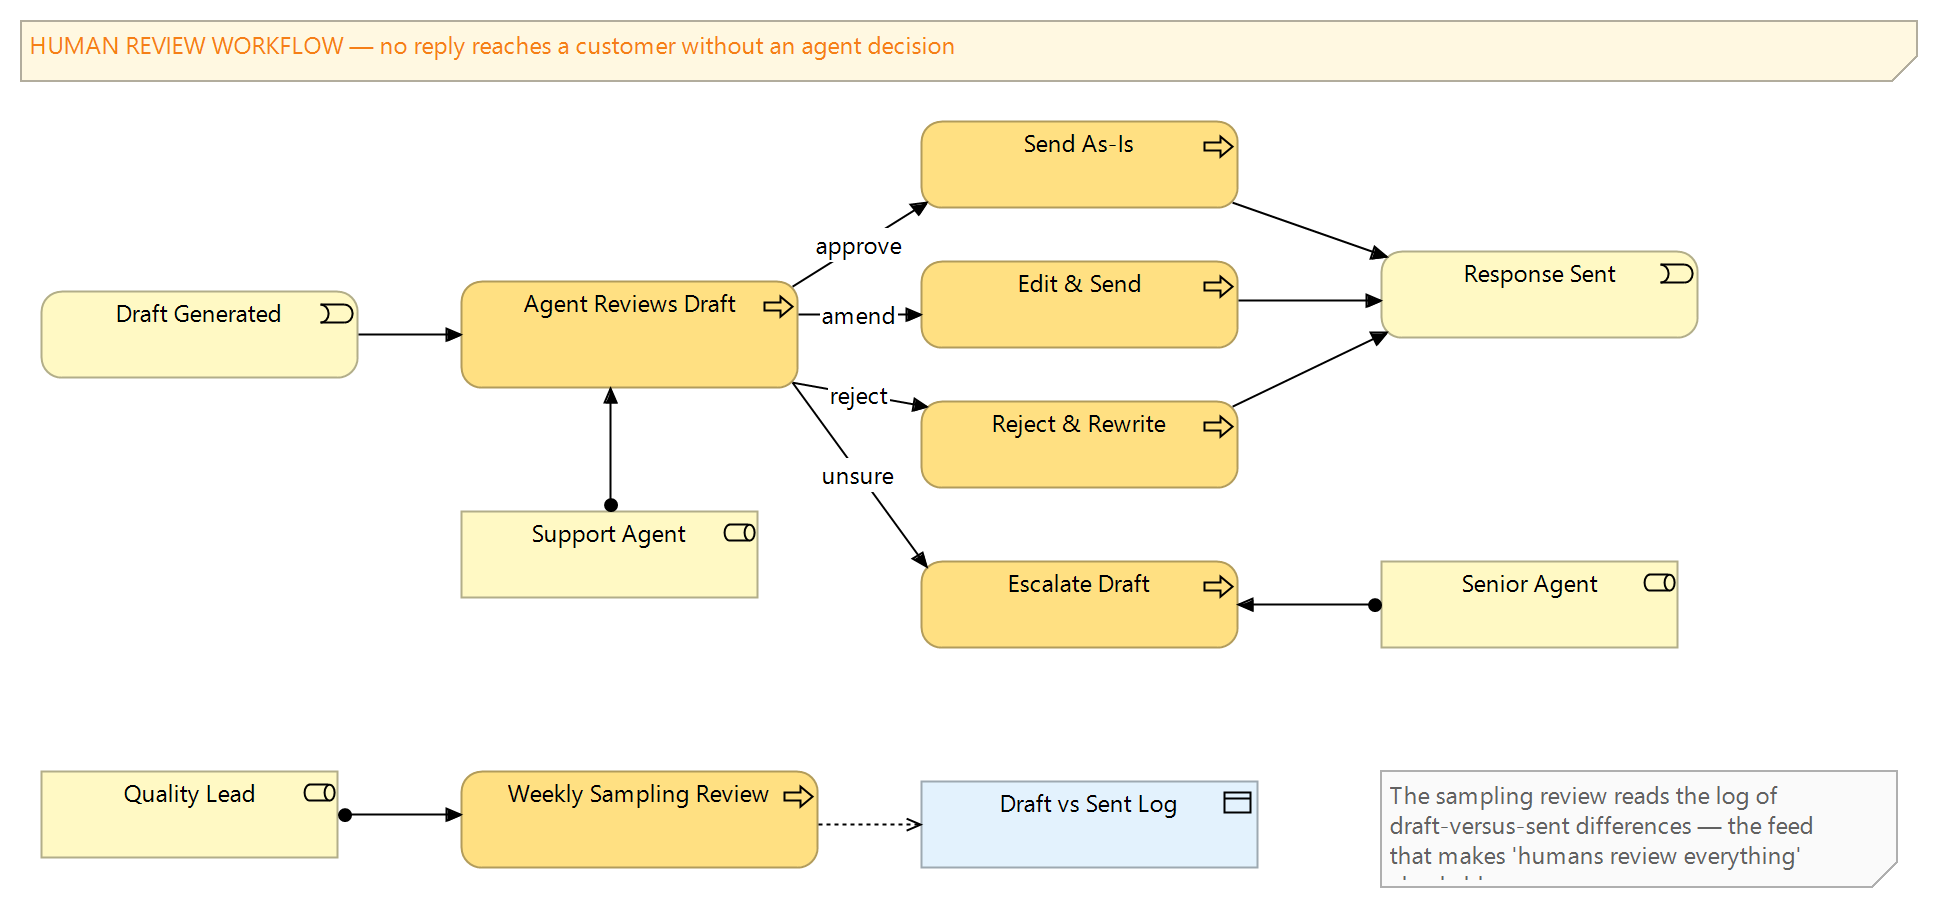The width and height of the screenshot is (1940, 910).
Task: Select the Edit & Send process box
Action: 1080,305
